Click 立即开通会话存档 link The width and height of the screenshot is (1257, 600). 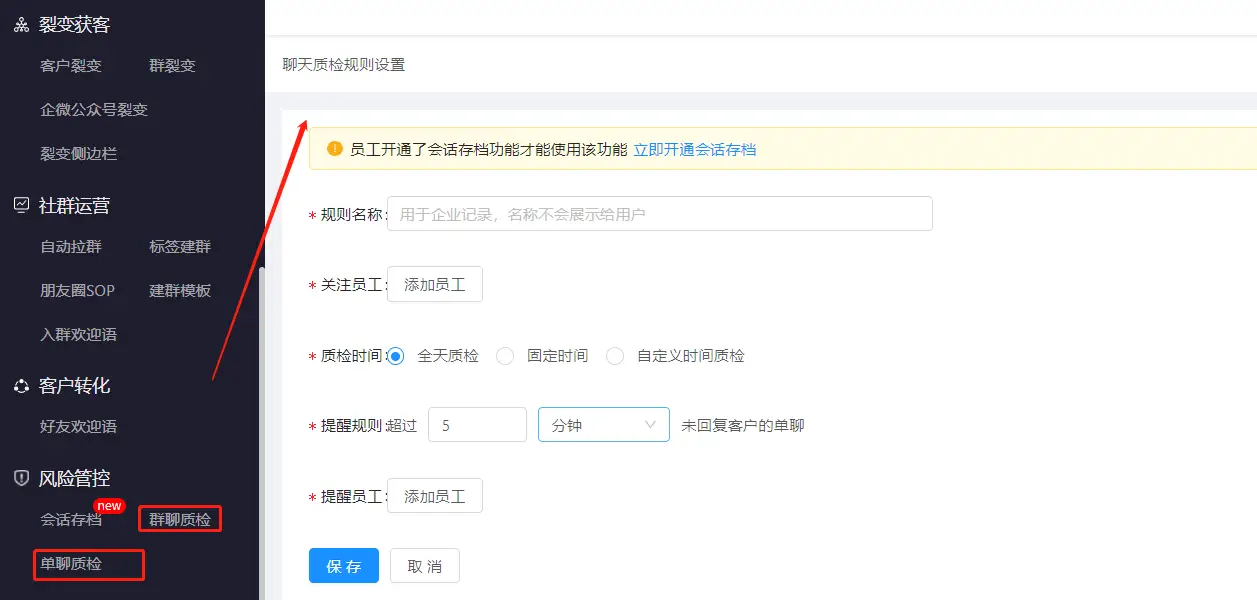coord(695,150)
